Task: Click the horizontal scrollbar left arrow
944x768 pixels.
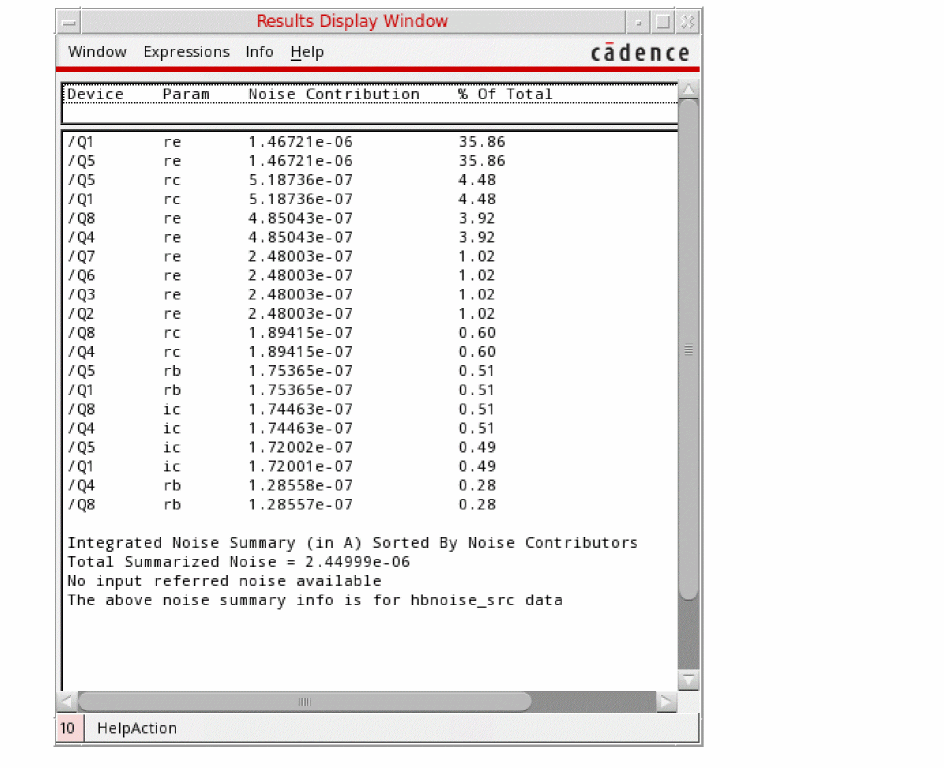Action: [67, 701]
